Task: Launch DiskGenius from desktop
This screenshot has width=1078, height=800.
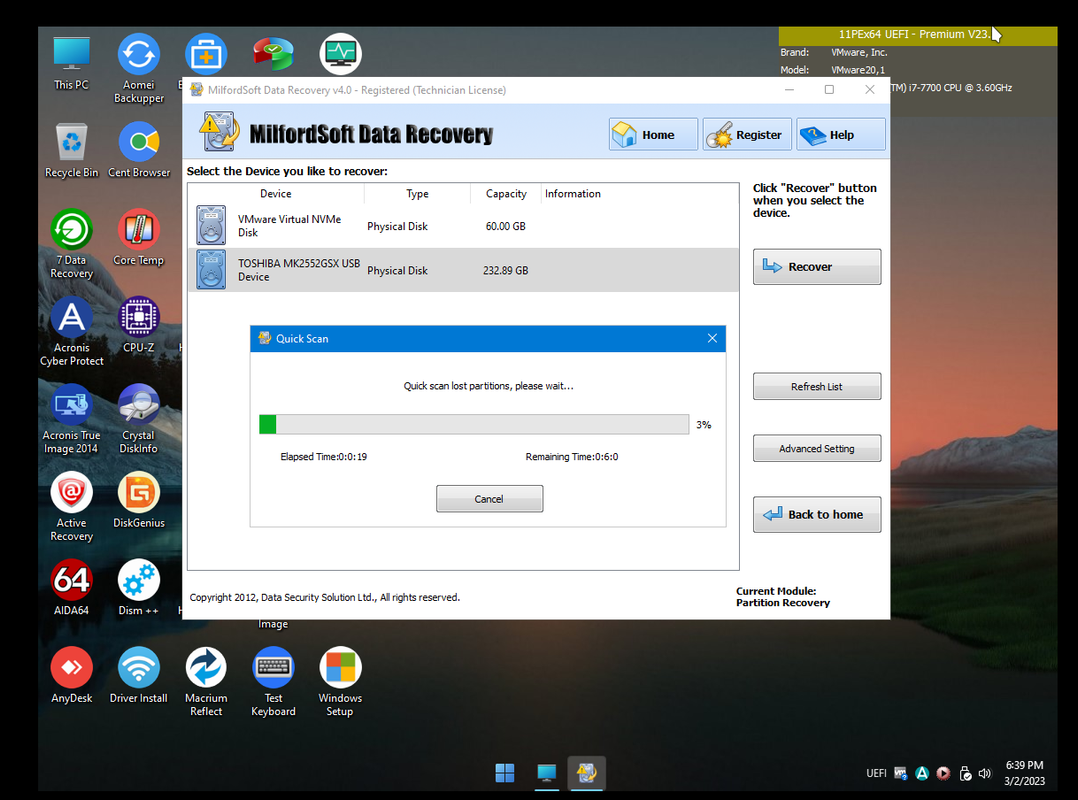Action: (x=139, y=500)
